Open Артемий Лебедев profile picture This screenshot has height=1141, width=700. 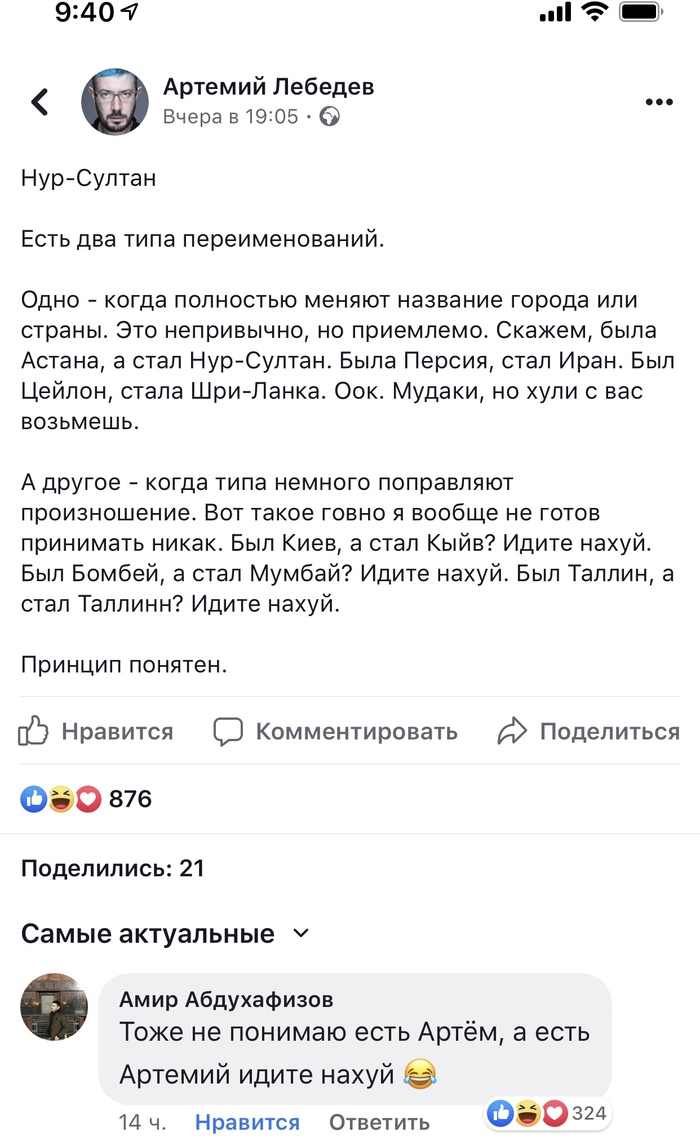tap(114, 102)
